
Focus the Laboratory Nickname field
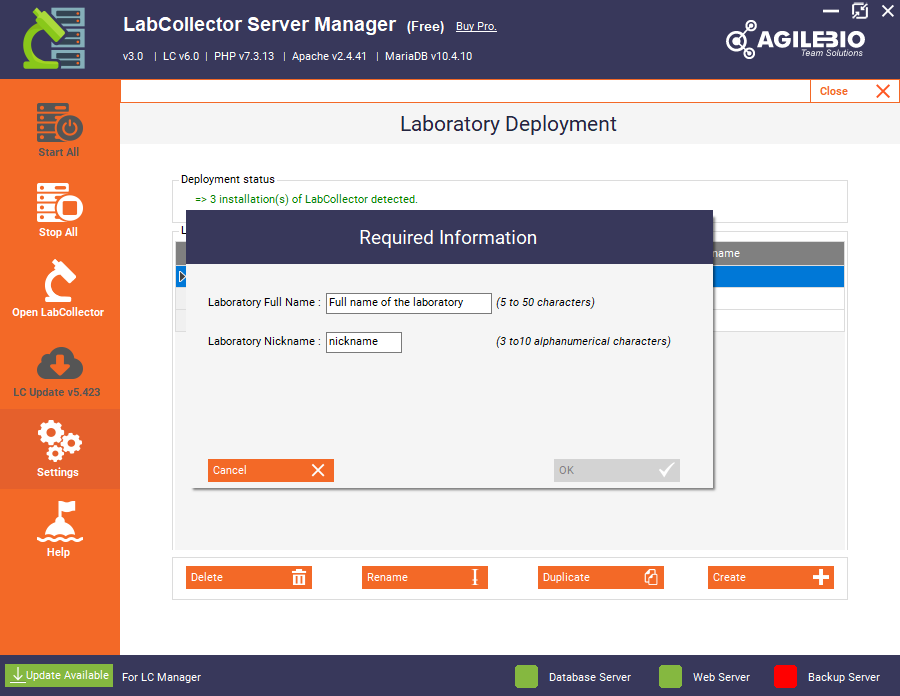(364, 342)
